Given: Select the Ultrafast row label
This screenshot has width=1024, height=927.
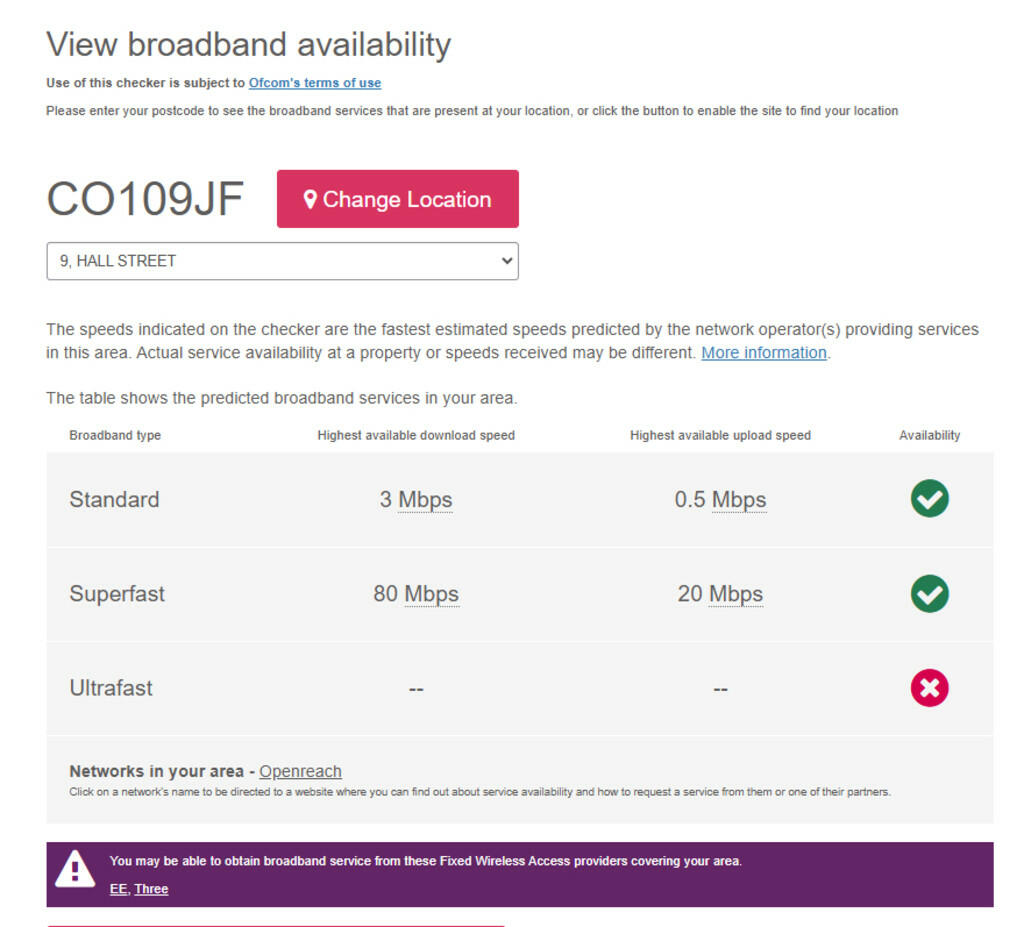Looking at the screenshot, I should tap(111, 688).
